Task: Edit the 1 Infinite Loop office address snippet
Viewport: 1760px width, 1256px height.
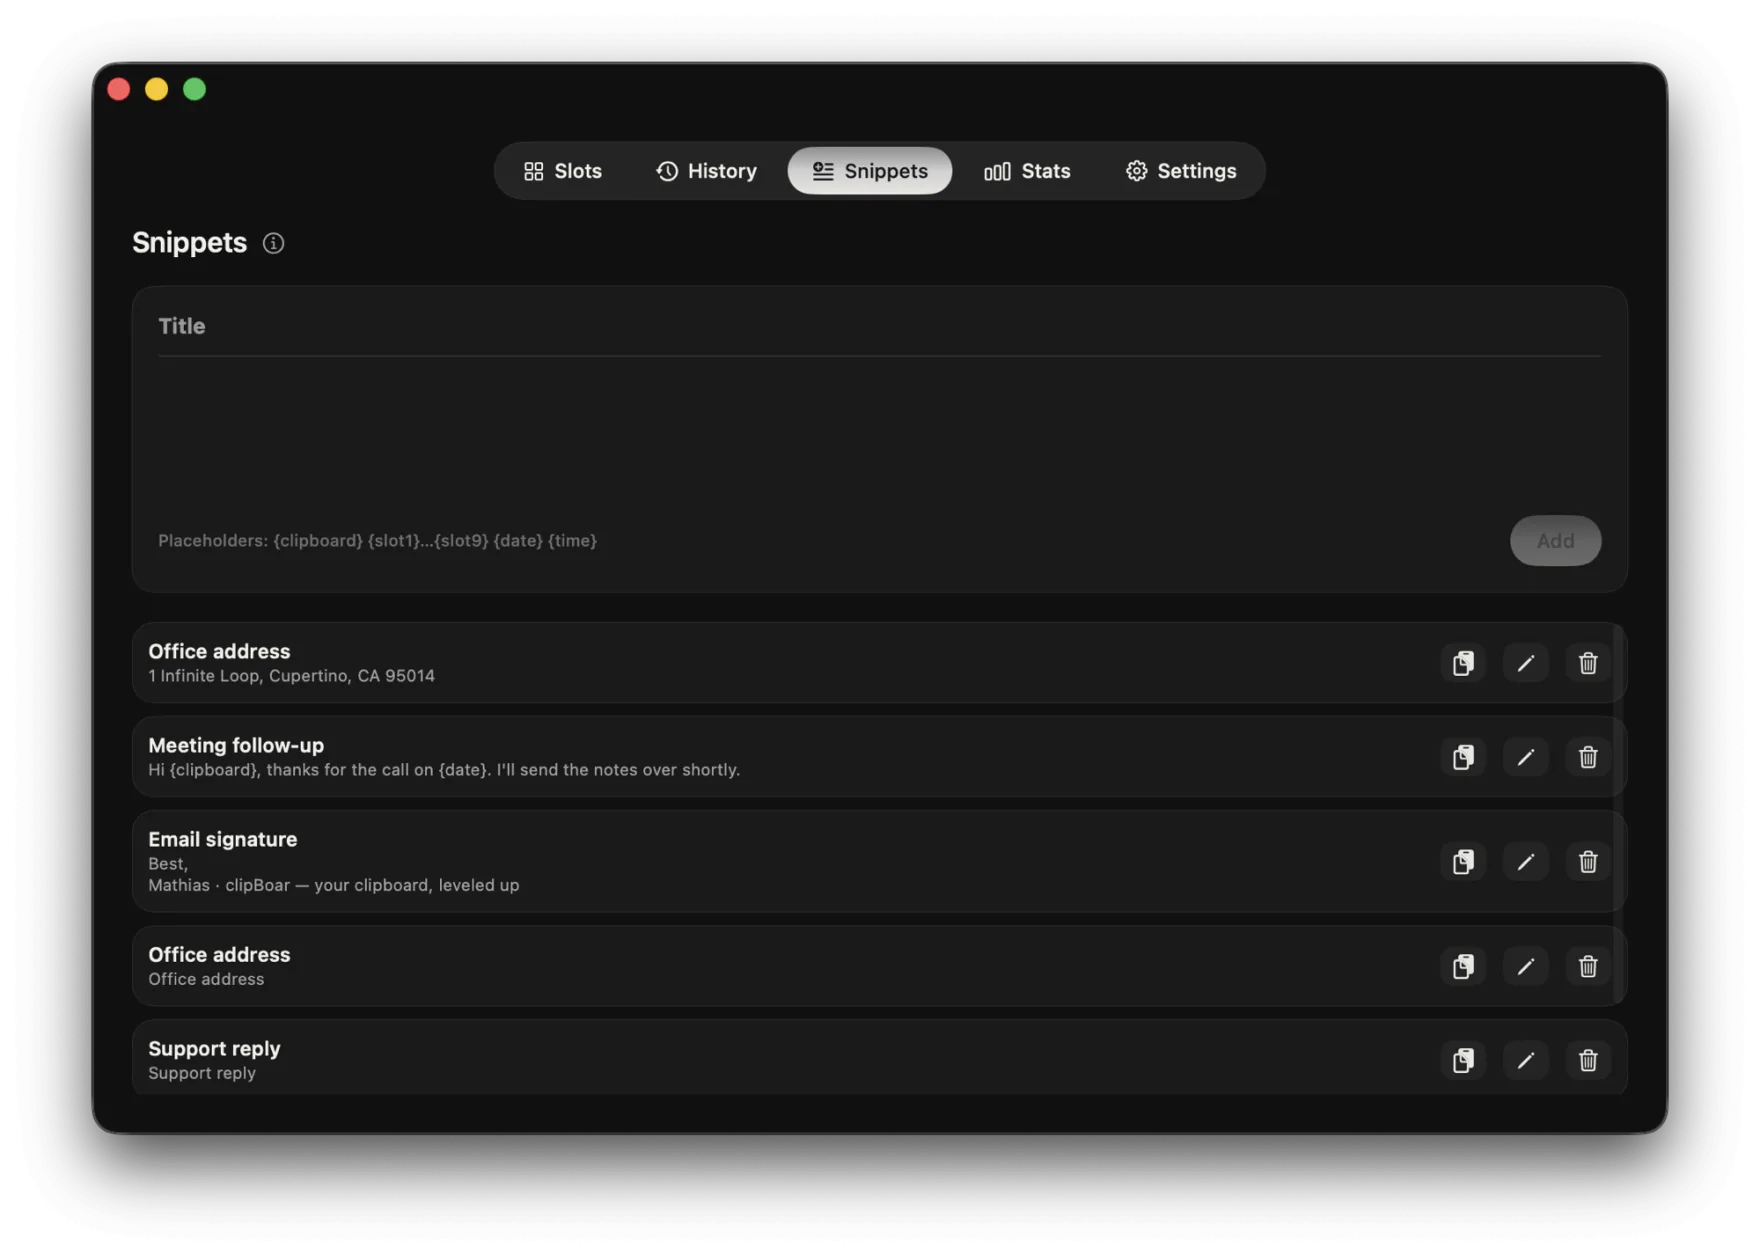Action: (1525, 663)
